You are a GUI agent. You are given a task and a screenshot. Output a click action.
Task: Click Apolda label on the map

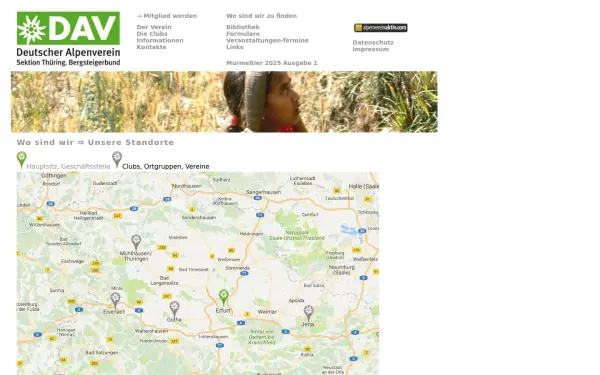pos(297,301)
